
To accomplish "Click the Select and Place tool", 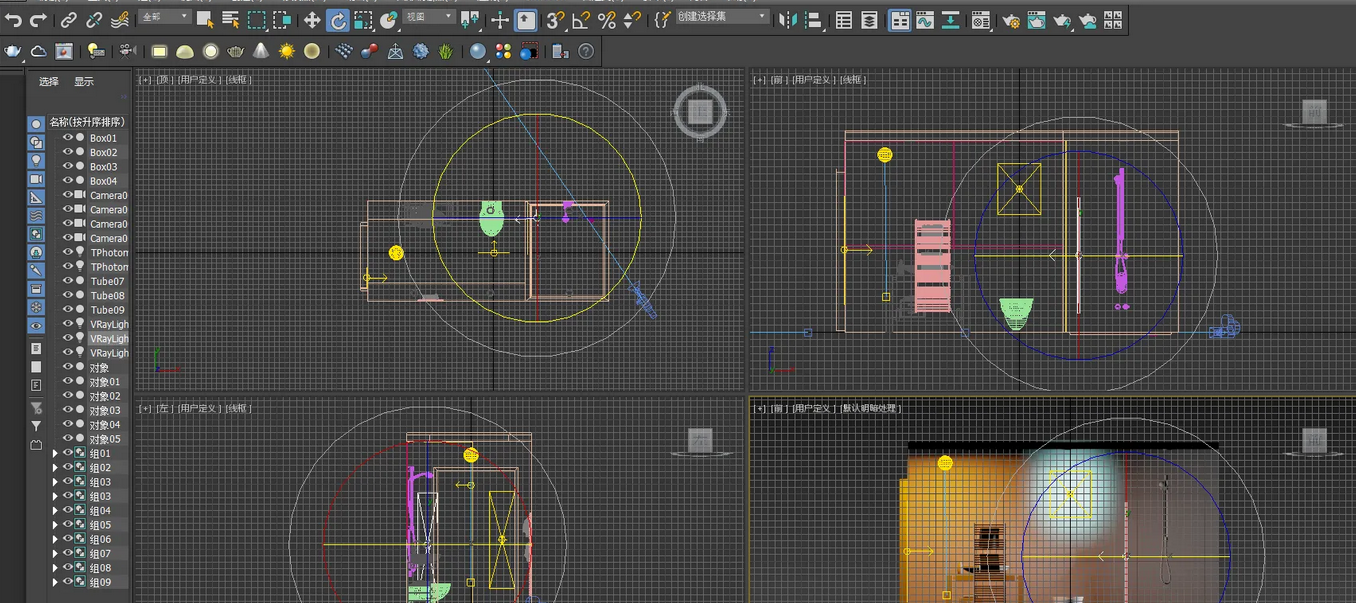I will point(390,19).
